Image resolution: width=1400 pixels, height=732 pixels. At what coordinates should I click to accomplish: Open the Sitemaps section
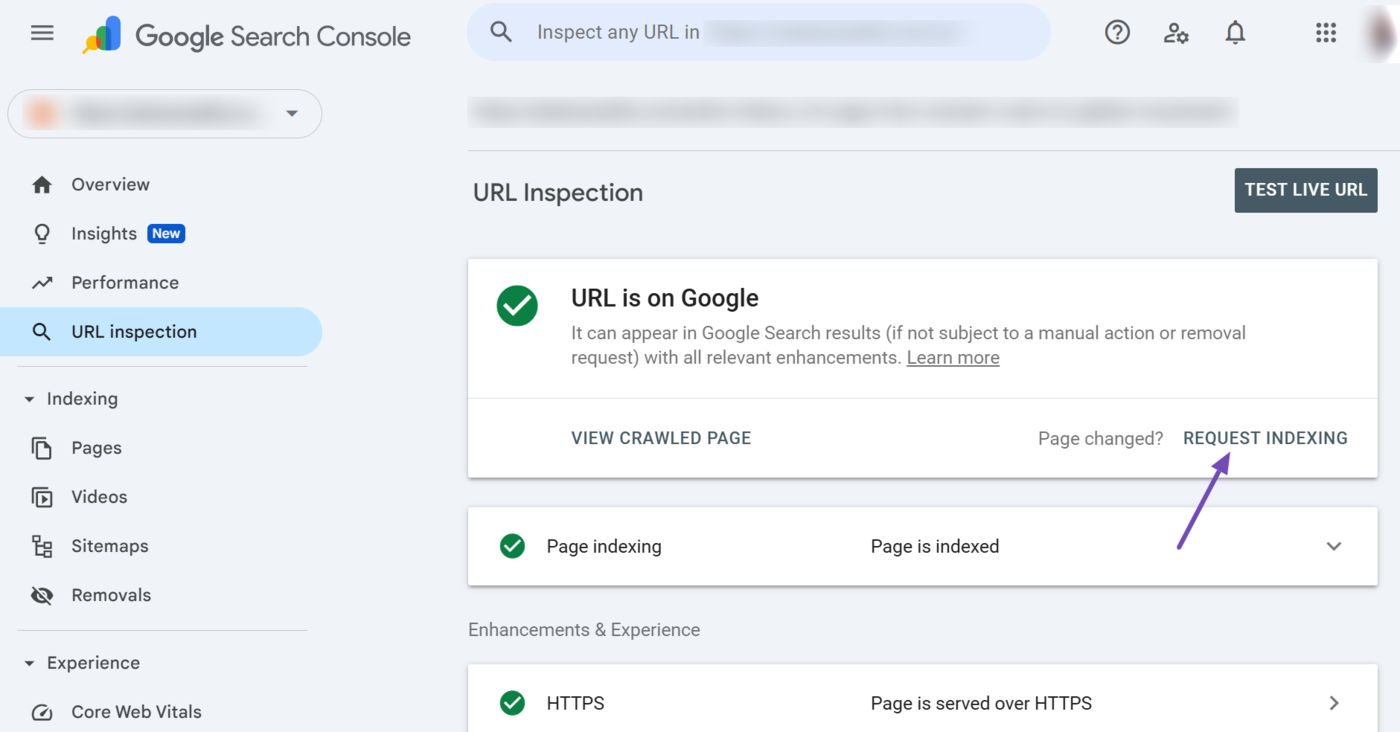[109, 546]
